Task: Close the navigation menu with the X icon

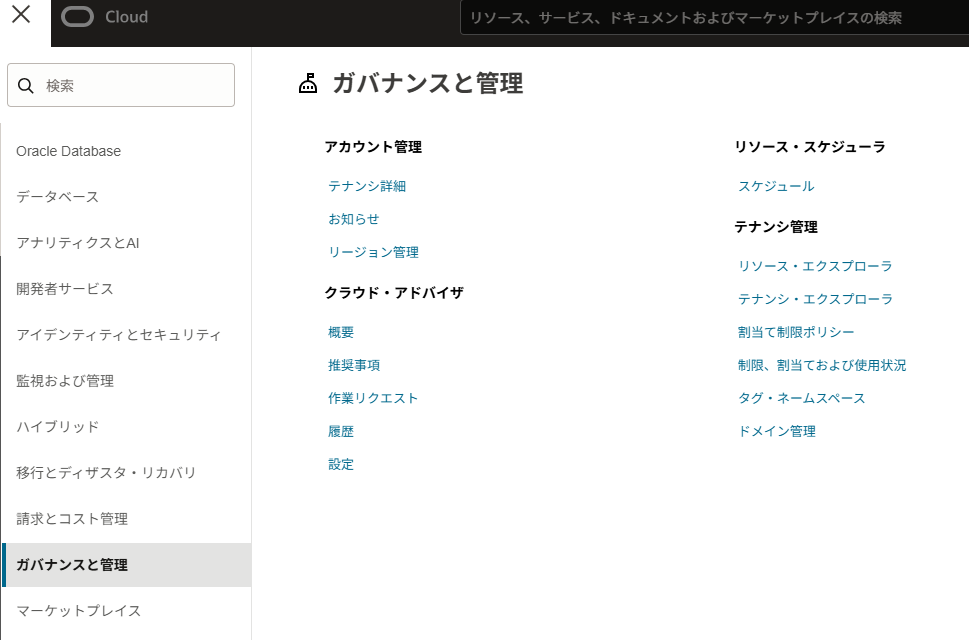Action: (x=21, y=14)
